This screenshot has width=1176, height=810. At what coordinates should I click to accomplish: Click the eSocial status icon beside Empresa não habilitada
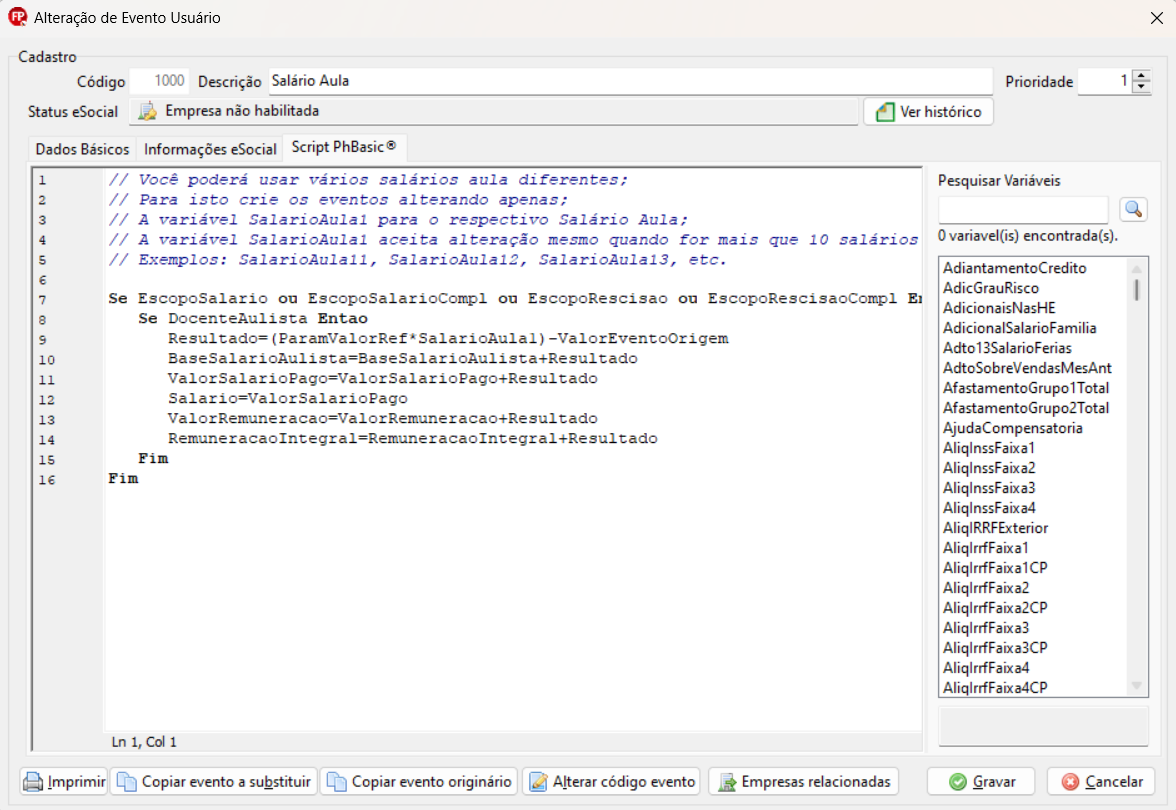click(x=148, y=111)
